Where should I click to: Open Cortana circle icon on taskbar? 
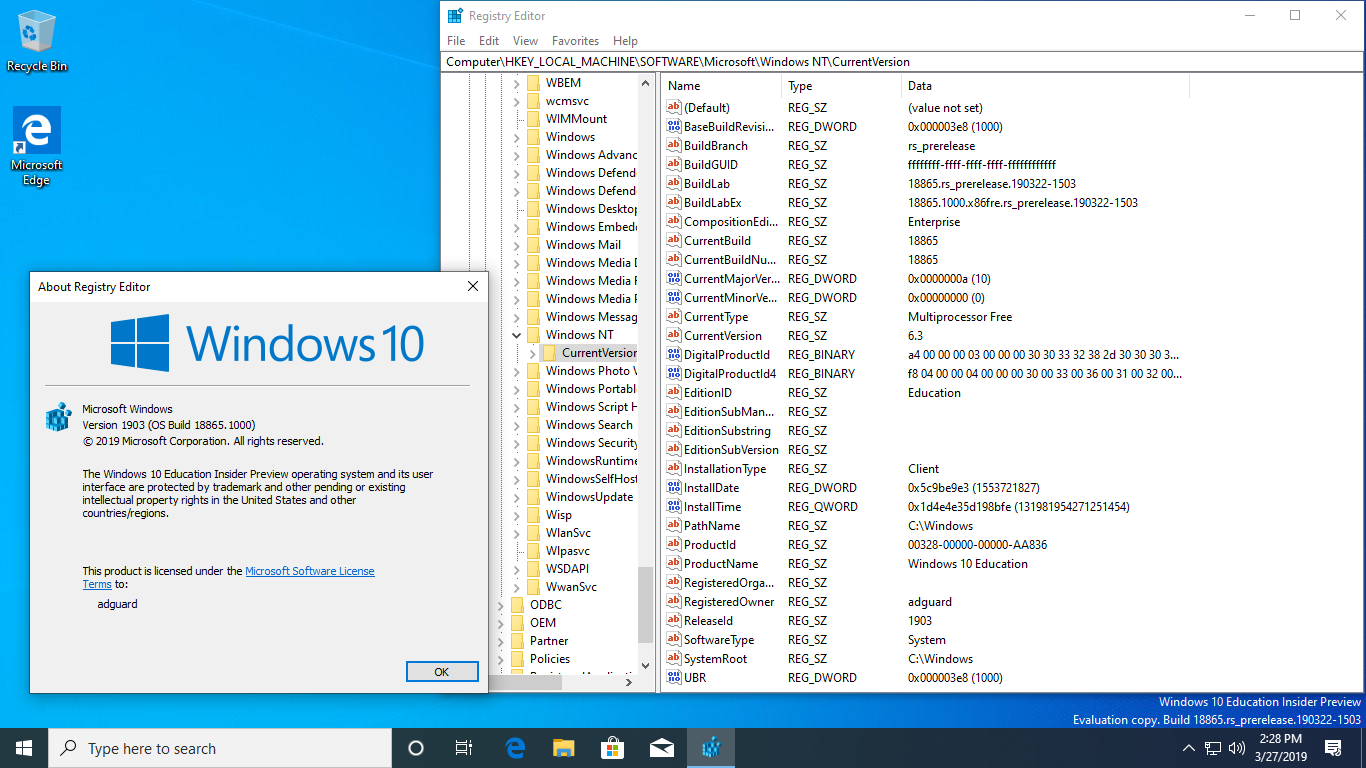point(416,748)
